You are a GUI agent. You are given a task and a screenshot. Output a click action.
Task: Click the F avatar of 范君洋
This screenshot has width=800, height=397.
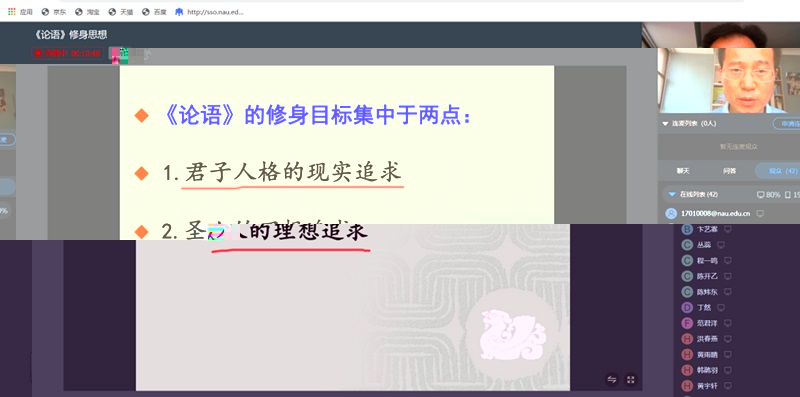[687, 323]
